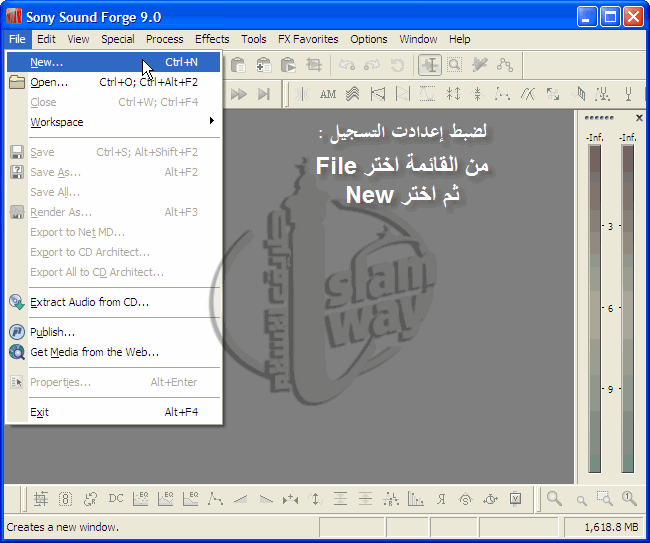Click the Graphic Fade curve icon
The image size is (650, 543).
click(215, 499)
